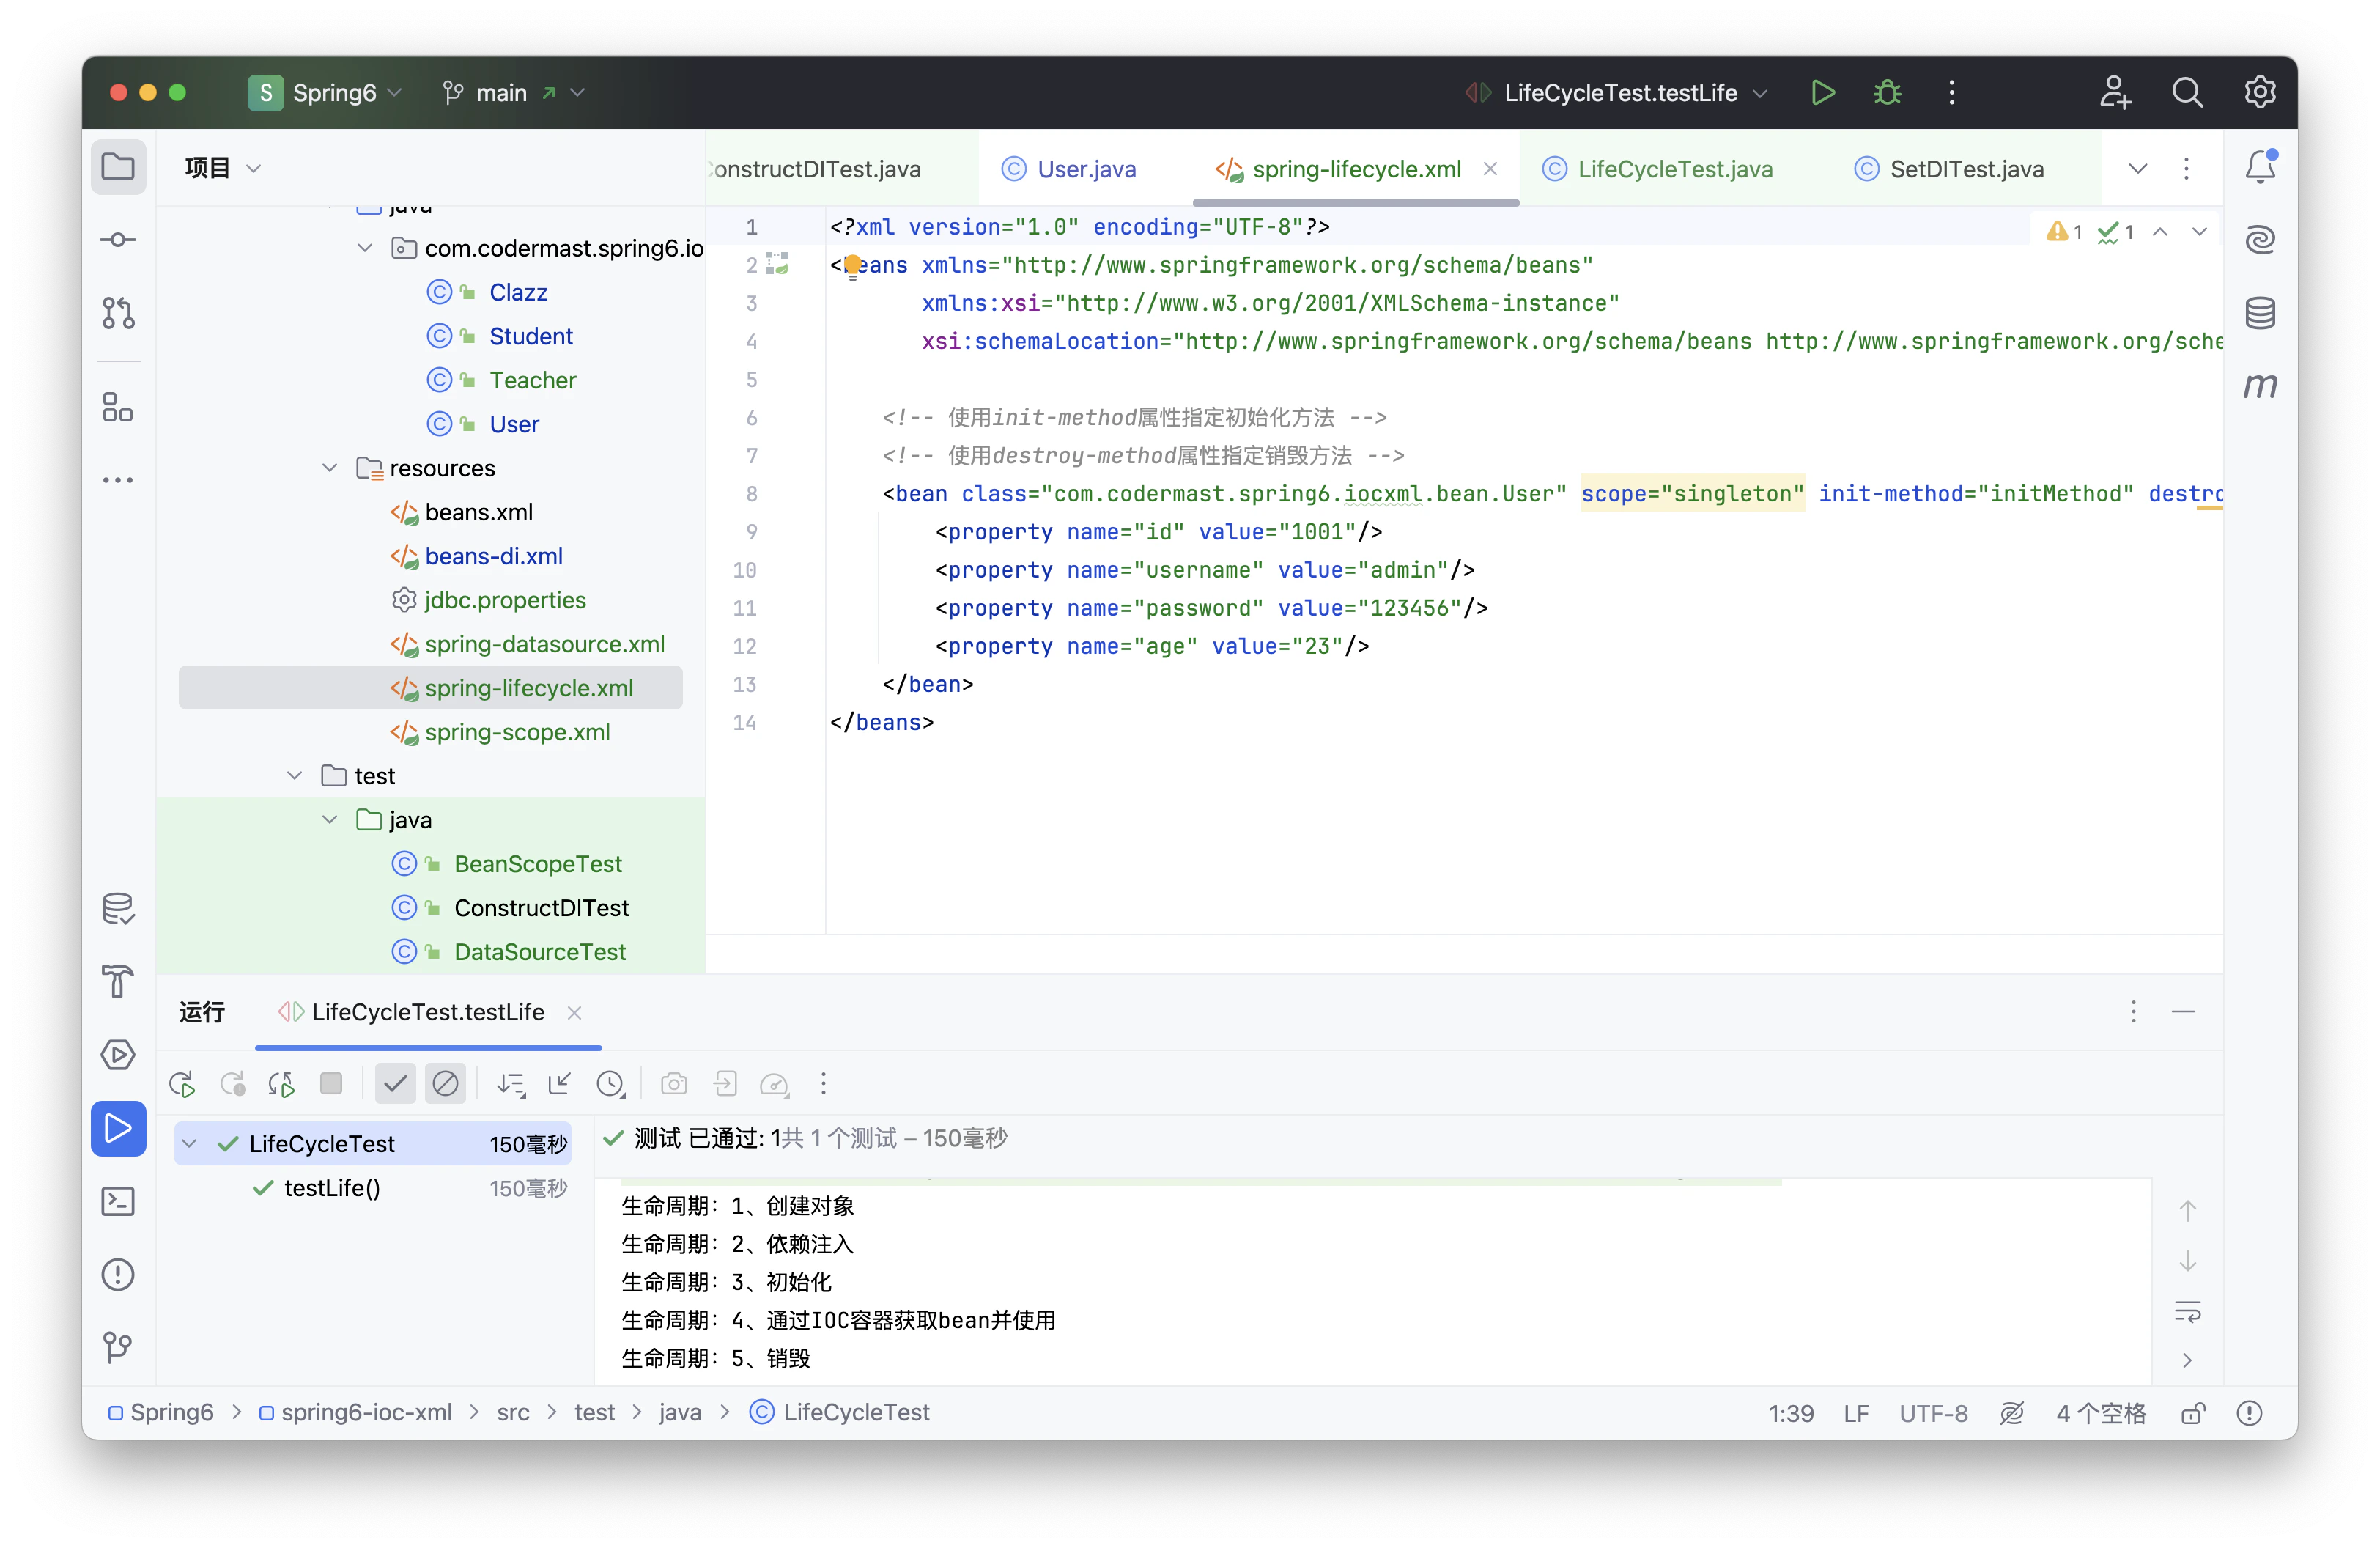Open the Database tool window icon
The image size is (2380, 1548).
coord(2260,313)
